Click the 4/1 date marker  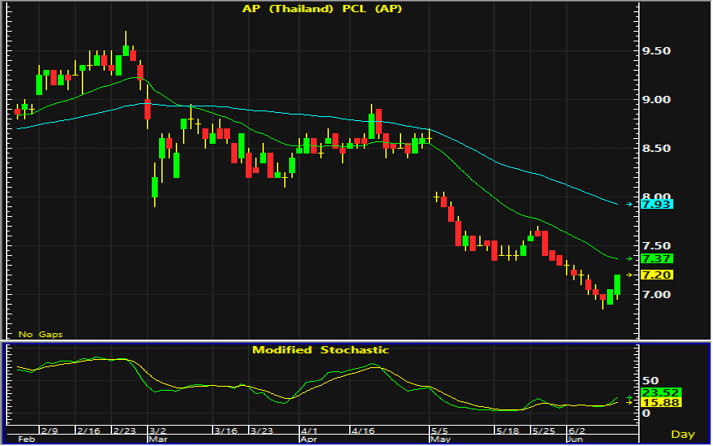click(x=309, y=430)
